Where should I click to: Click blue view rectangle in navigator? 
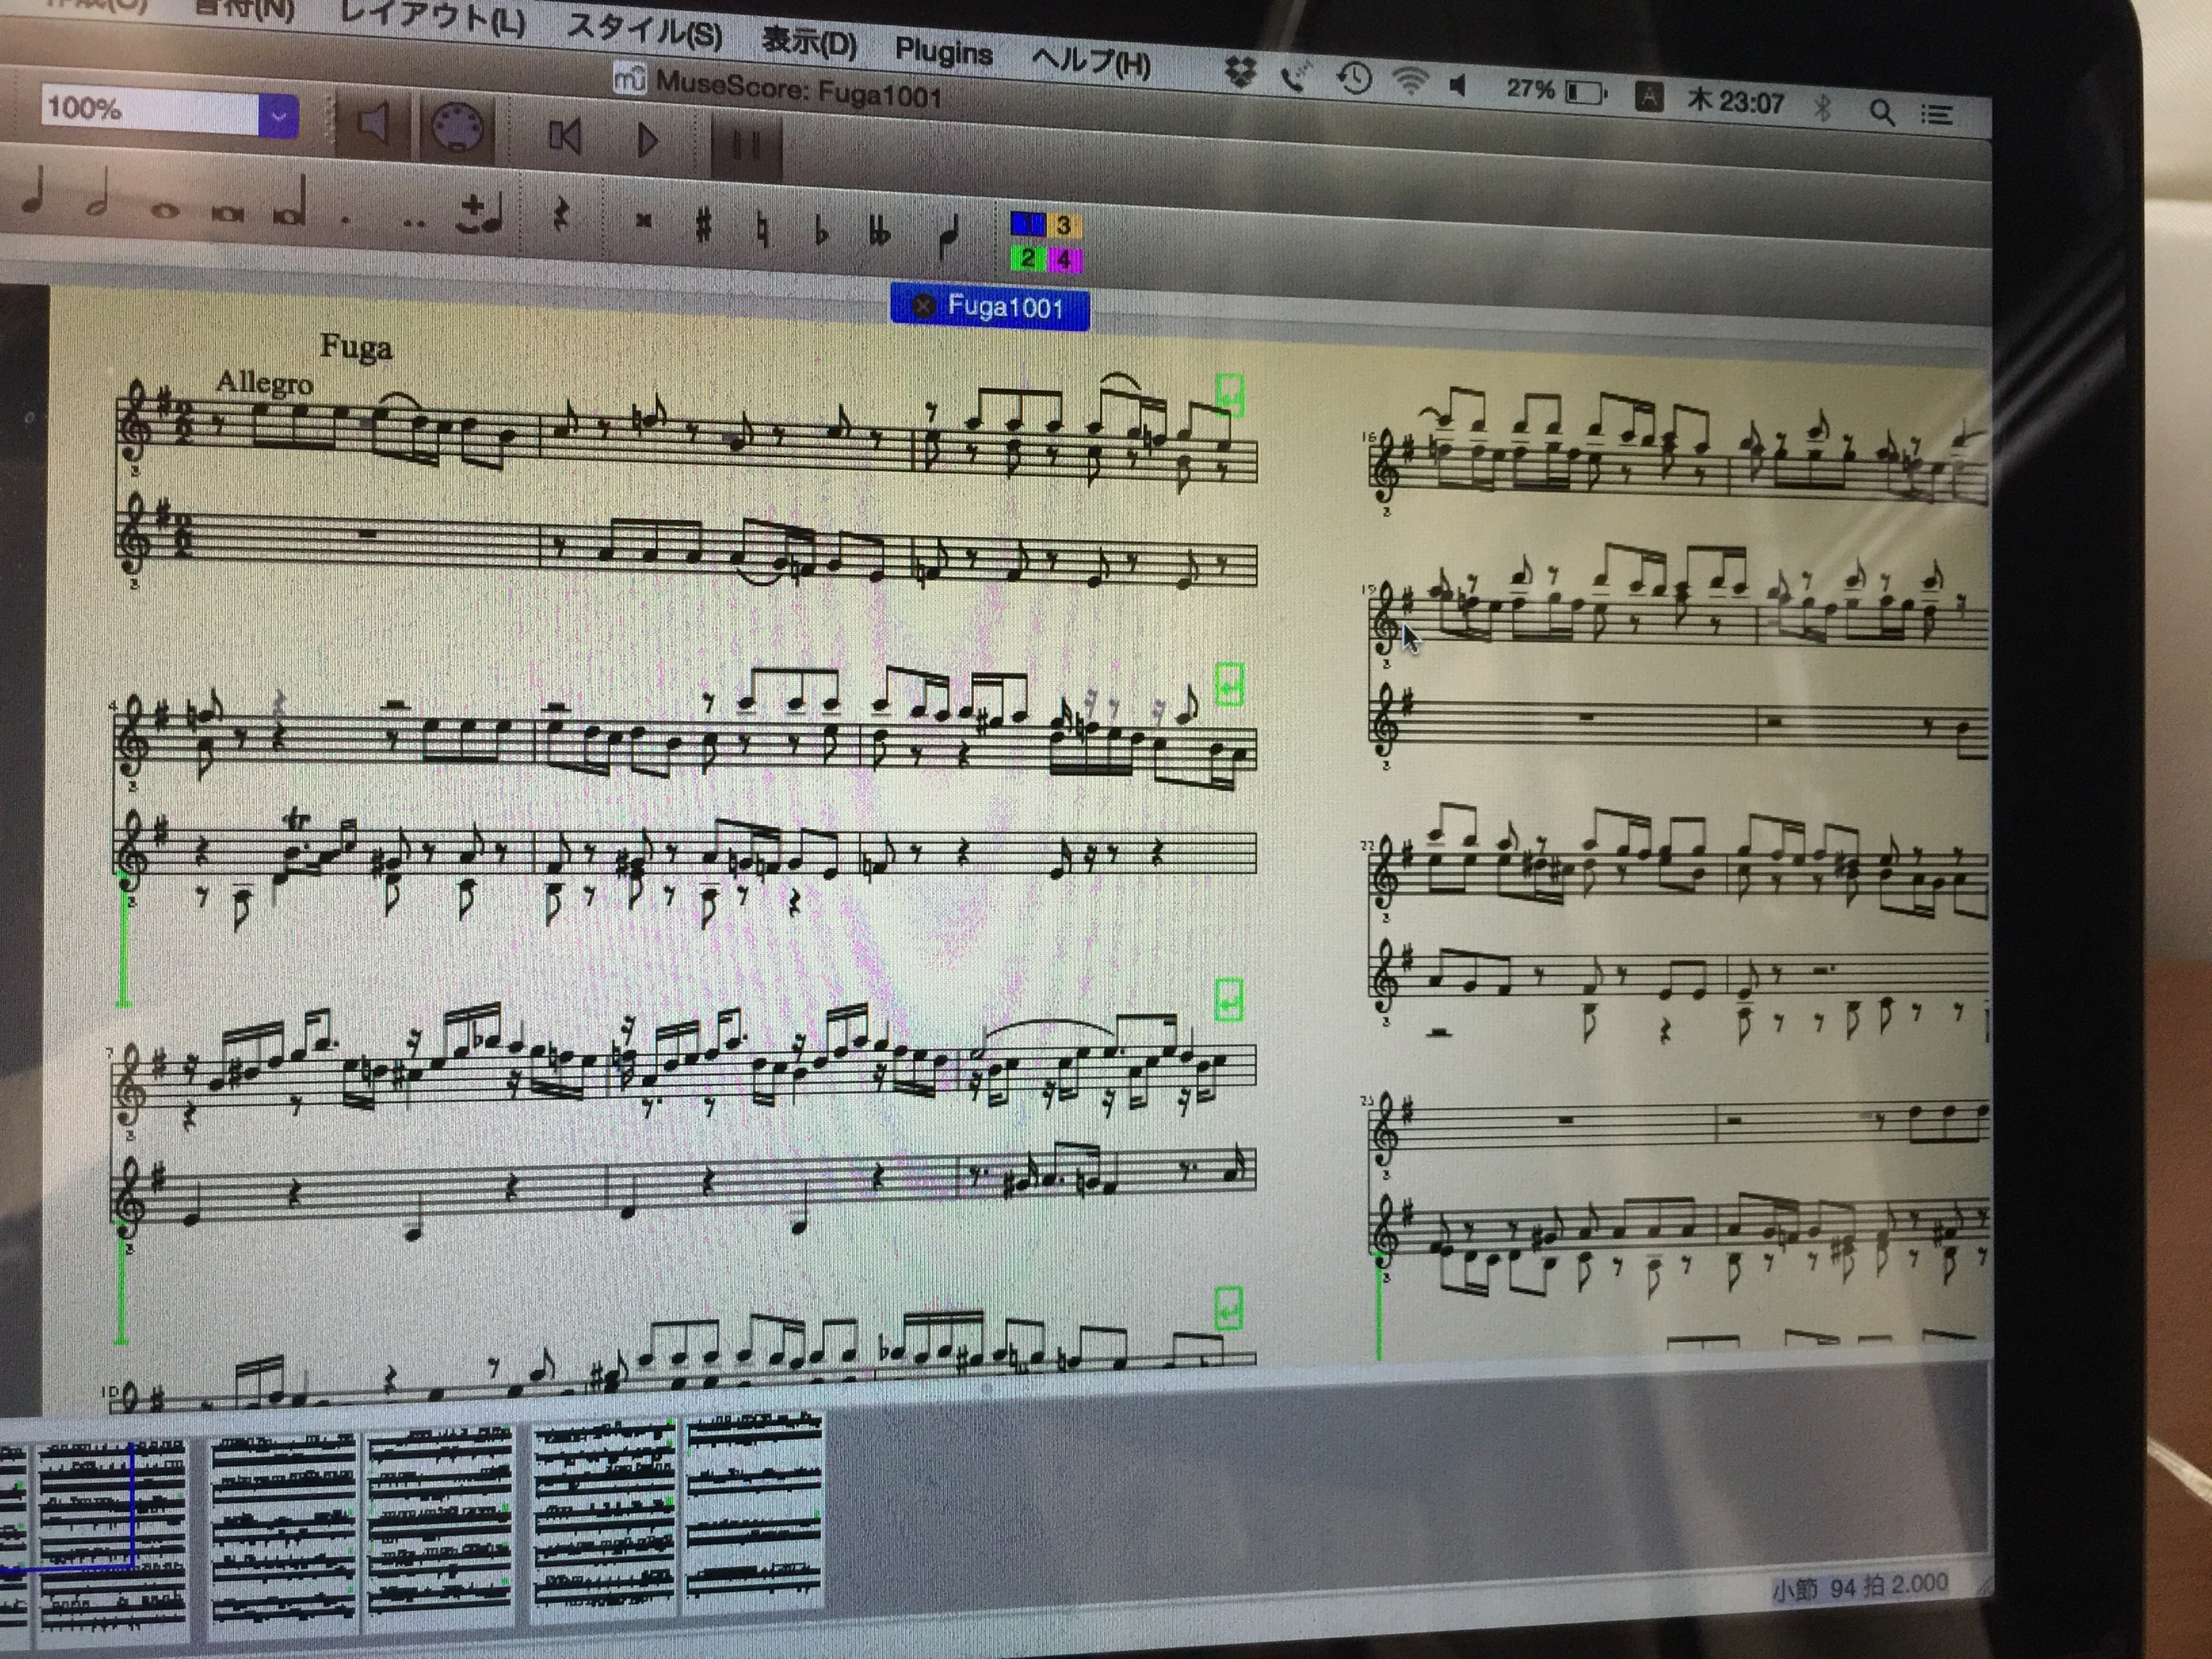tap(66, 1507)
